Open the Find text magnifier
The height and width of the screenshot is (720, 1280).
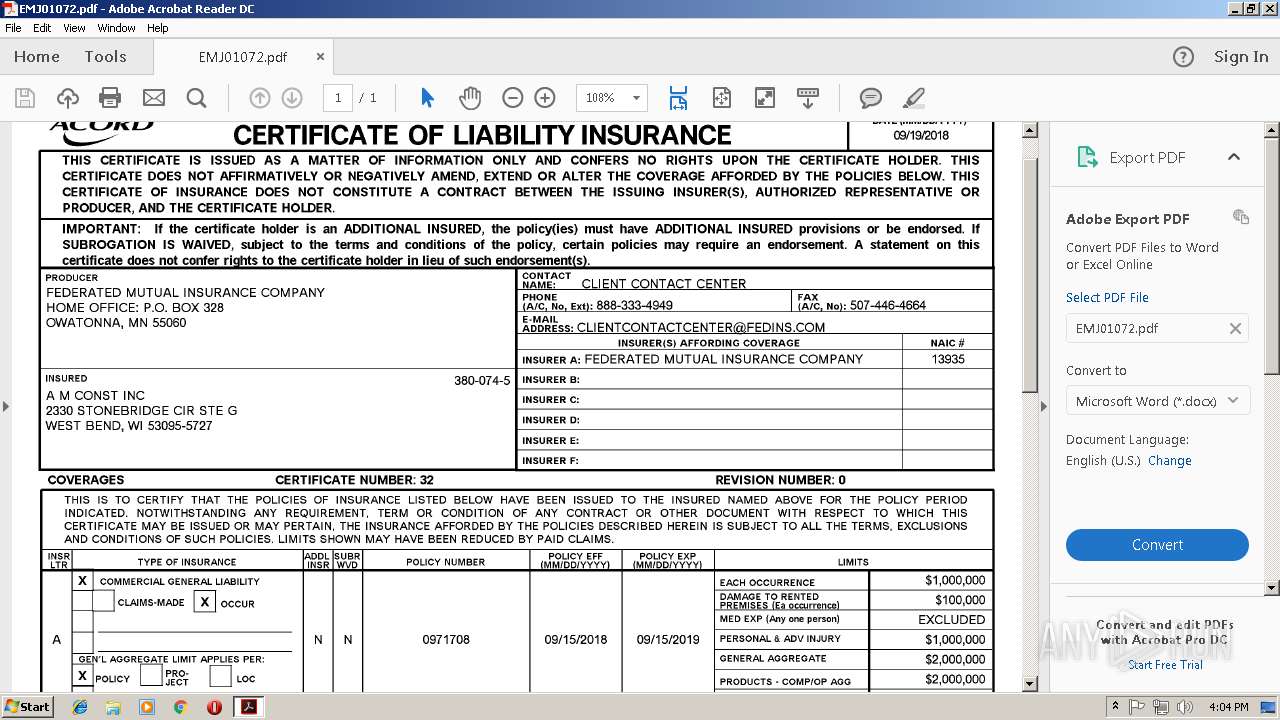(196, 97)
